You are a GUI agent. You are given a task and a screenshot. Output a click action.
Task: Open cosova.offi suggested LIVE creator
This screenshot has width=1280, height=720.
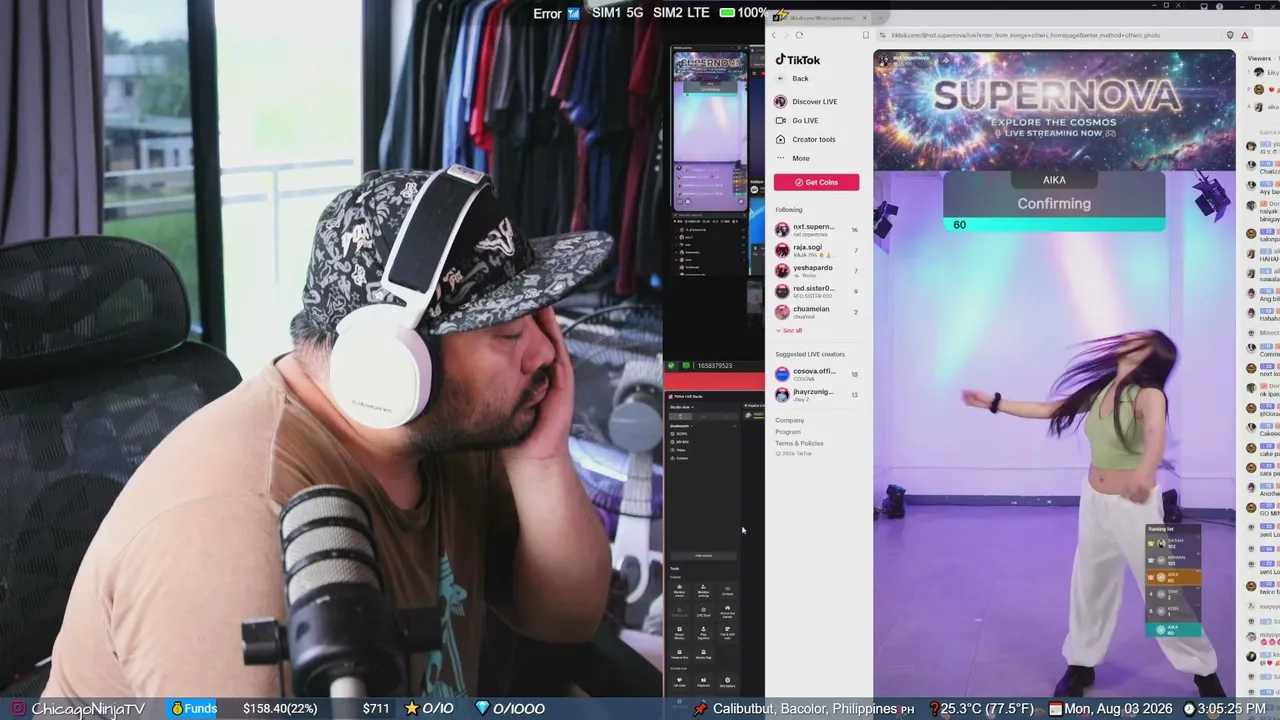816,374
